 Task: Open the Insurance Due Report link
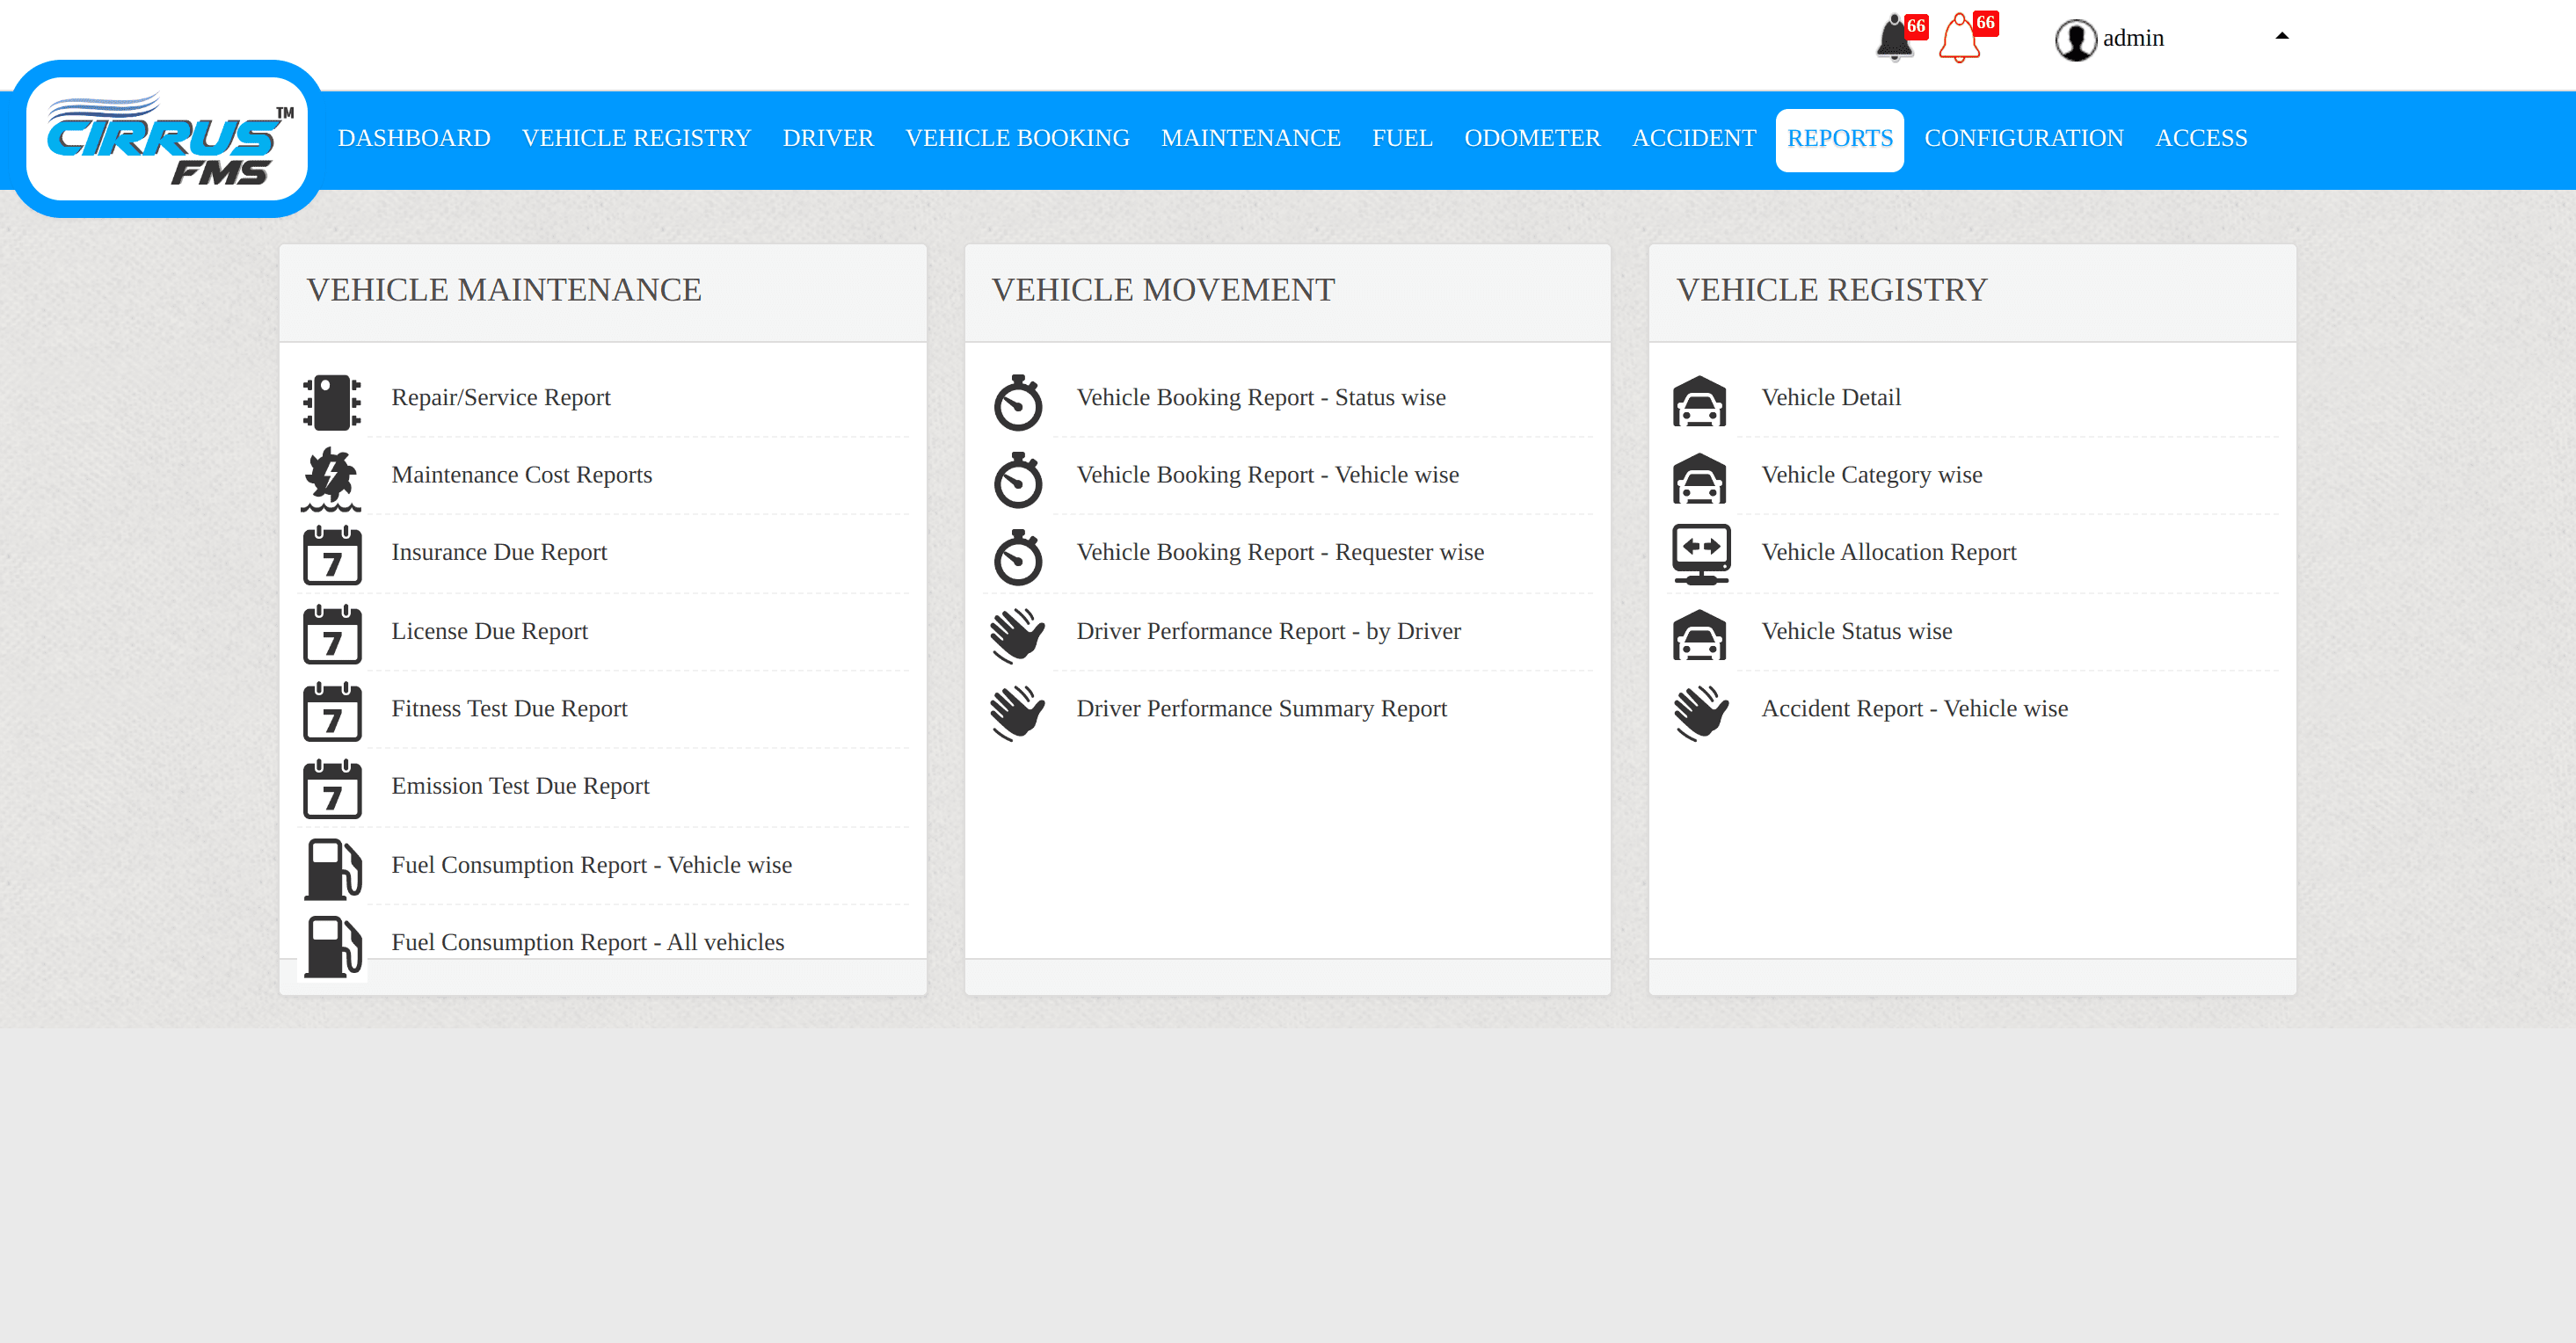tap(499, 552)
